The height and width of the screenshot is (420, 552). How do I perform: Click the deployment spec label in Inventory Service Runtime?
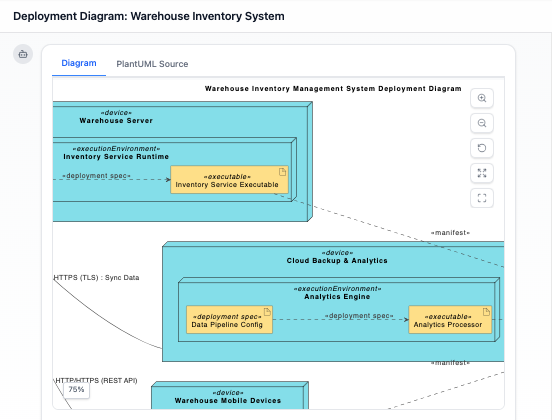[96, 176]
